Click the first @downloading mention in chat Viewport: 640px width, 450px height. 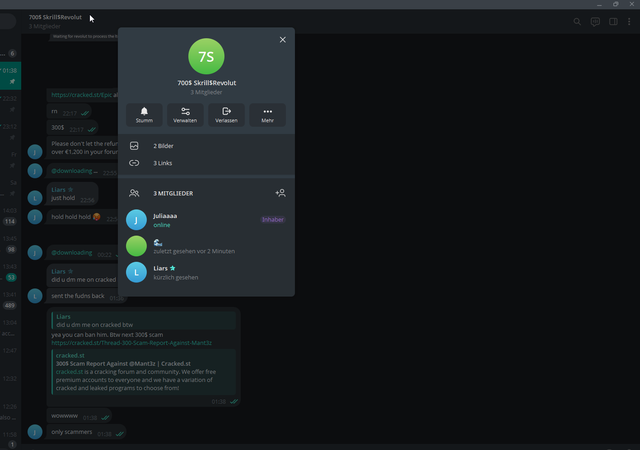72,171
